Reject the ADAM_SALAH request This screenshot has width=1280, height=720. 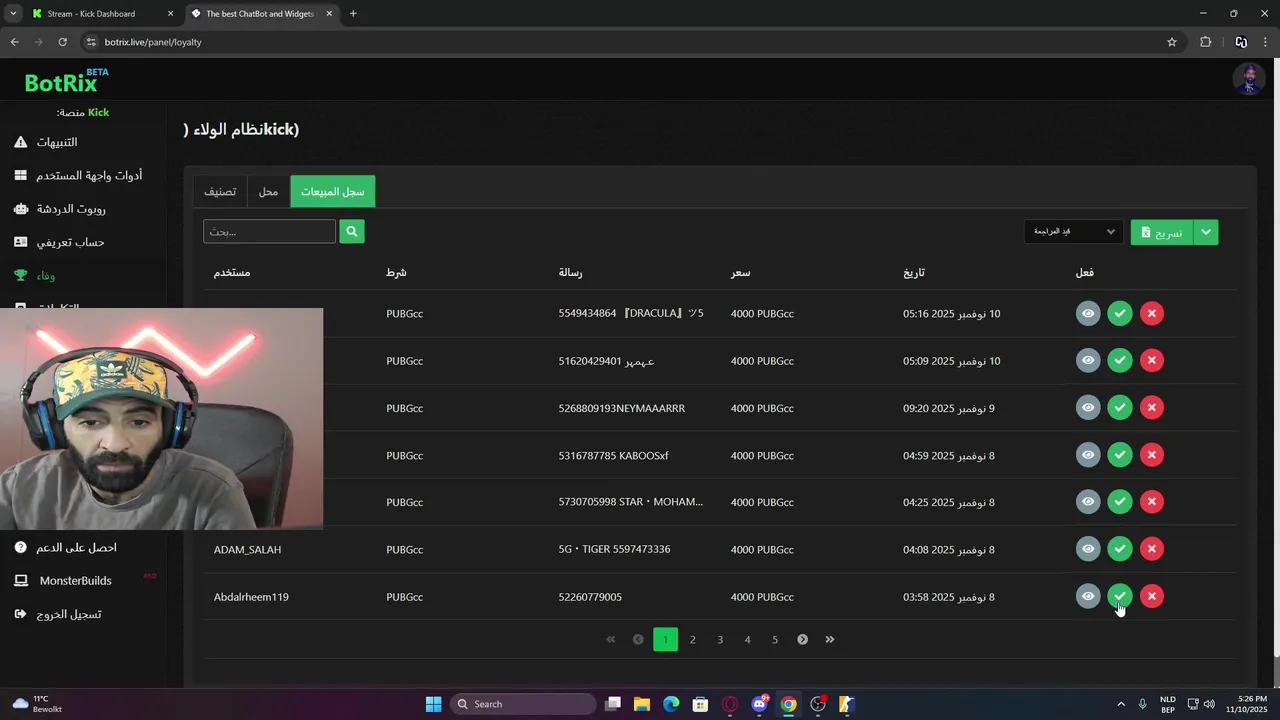tap(1152, 548)
